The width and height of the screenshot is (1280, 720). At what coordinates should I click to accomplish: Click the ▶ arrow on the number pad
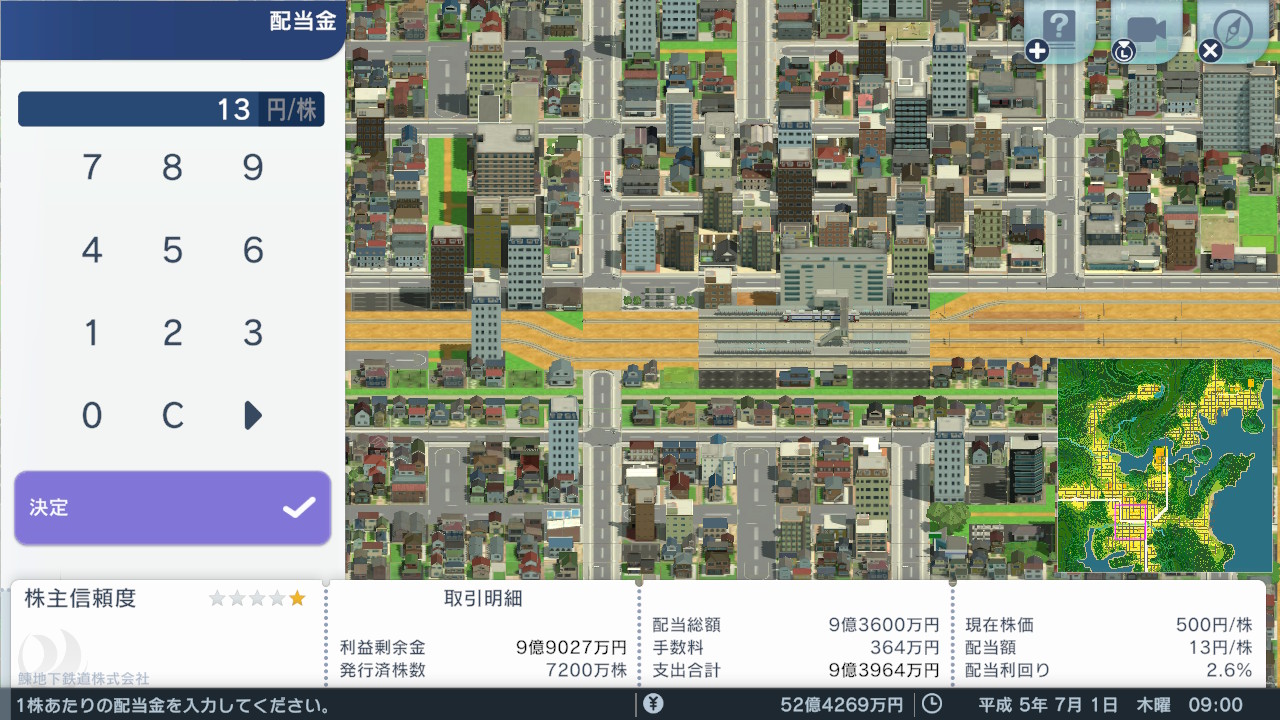click(252, 415)
